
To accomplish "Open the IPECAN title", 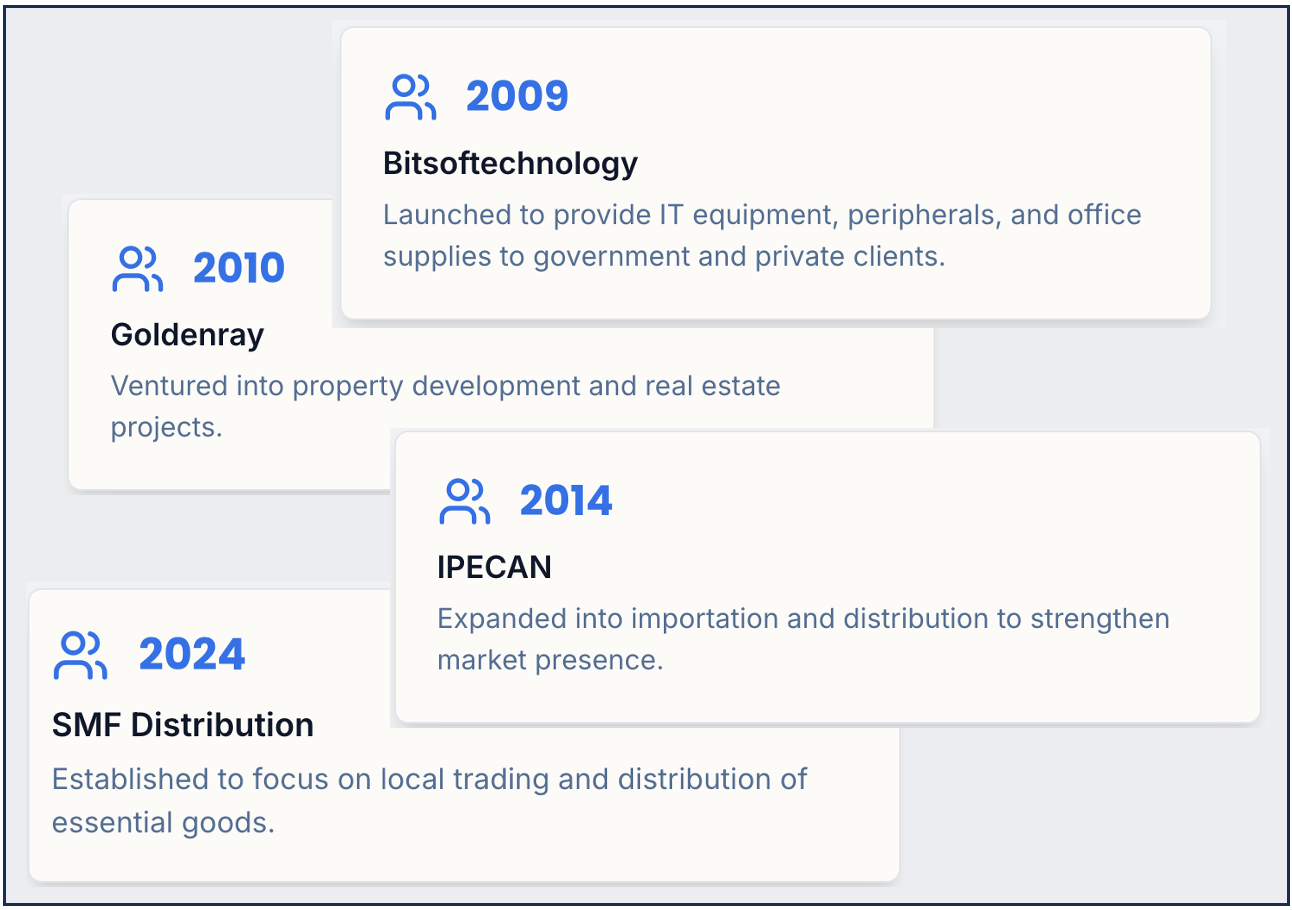I will (494, 568).
